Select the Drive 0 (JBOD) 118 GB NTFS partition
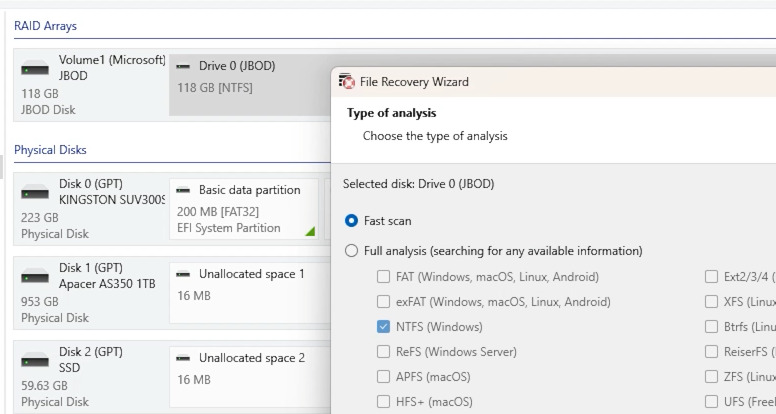 coord(250,85)
